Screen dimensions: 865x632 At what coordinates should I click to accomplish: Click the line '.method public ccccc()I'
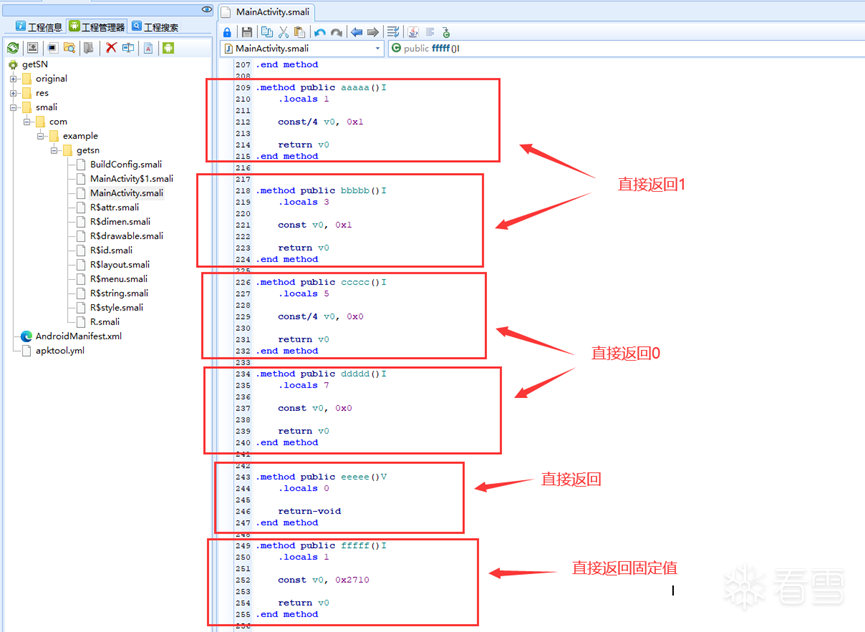coord(321,282)
